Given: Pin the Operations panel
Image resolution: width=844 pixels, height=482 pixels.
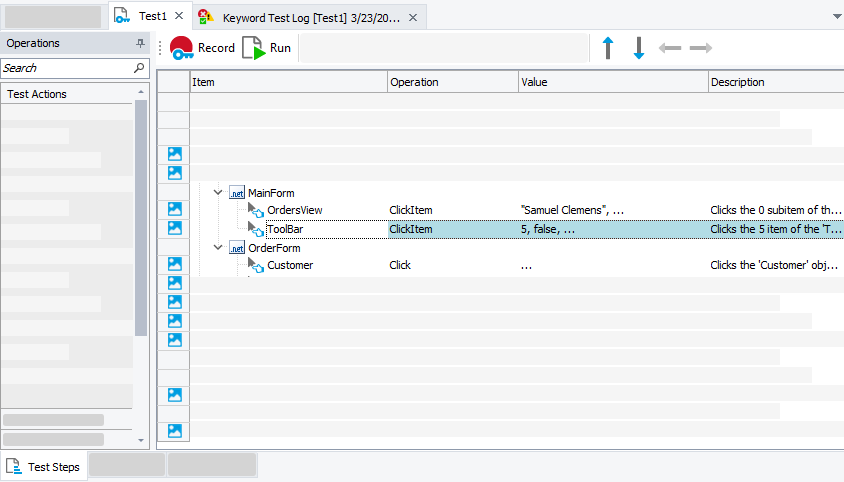Looking at the screenshot, I should pos(140,44).
